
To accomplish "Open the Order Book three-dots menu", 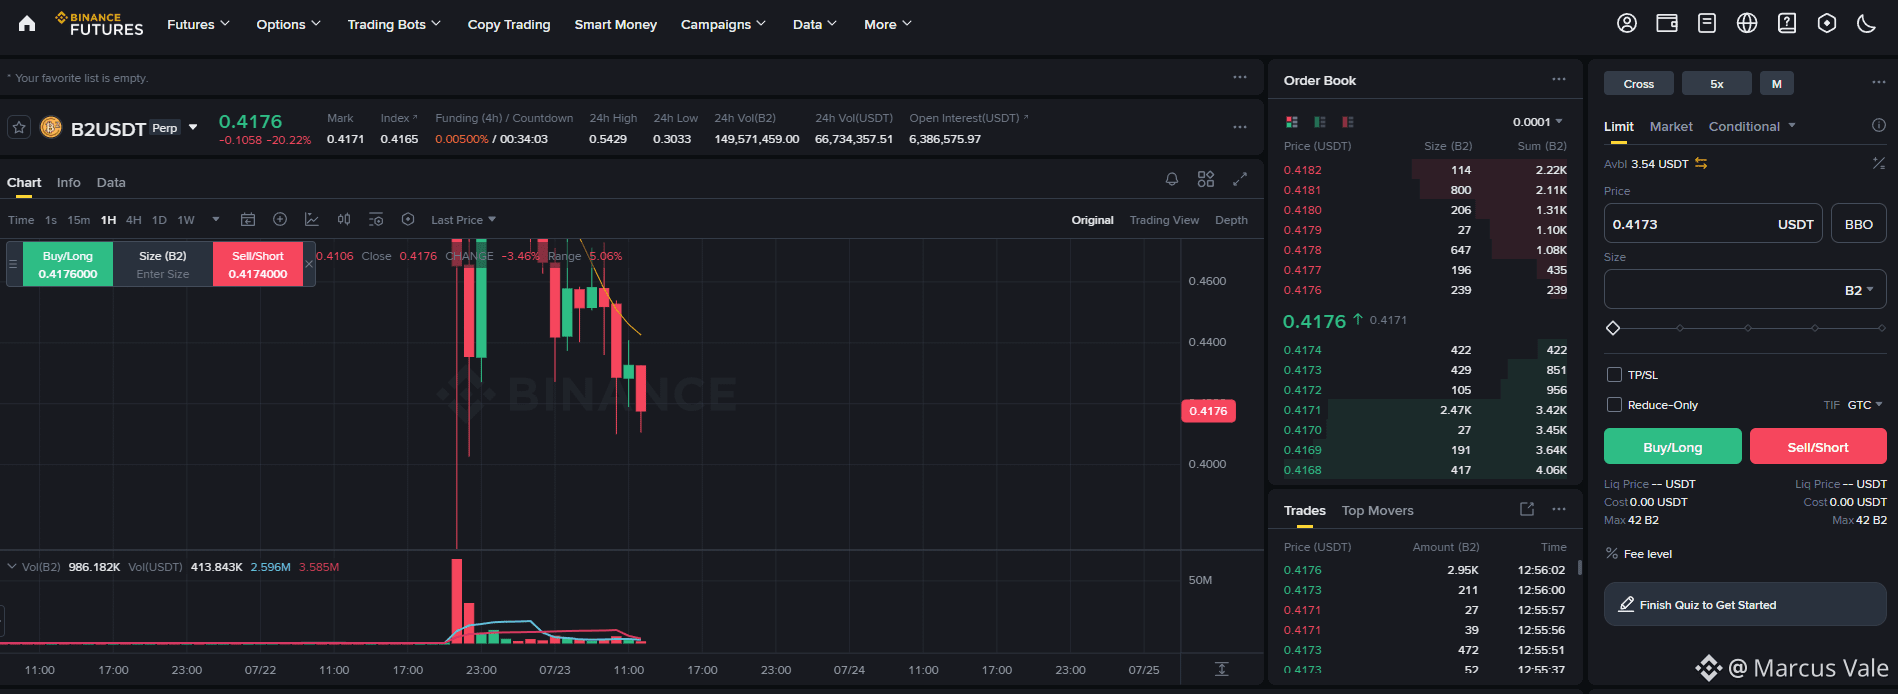I will coord(1559,79).
